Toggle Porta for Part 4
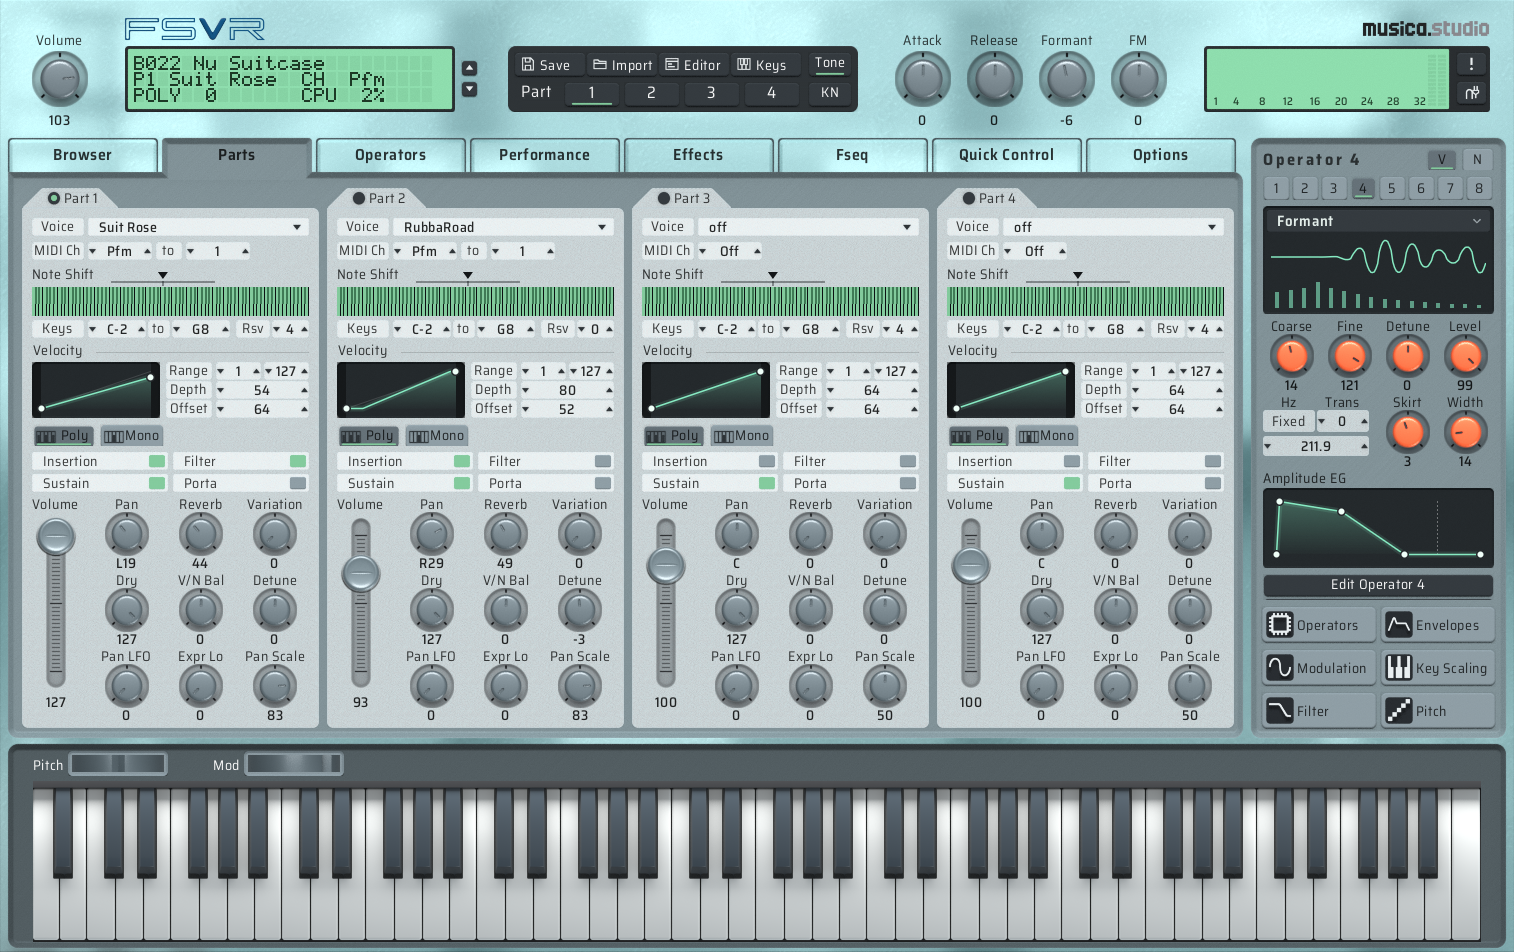Image resolution: width=1514 pixels, height=952 pixels. [1156, 483]
